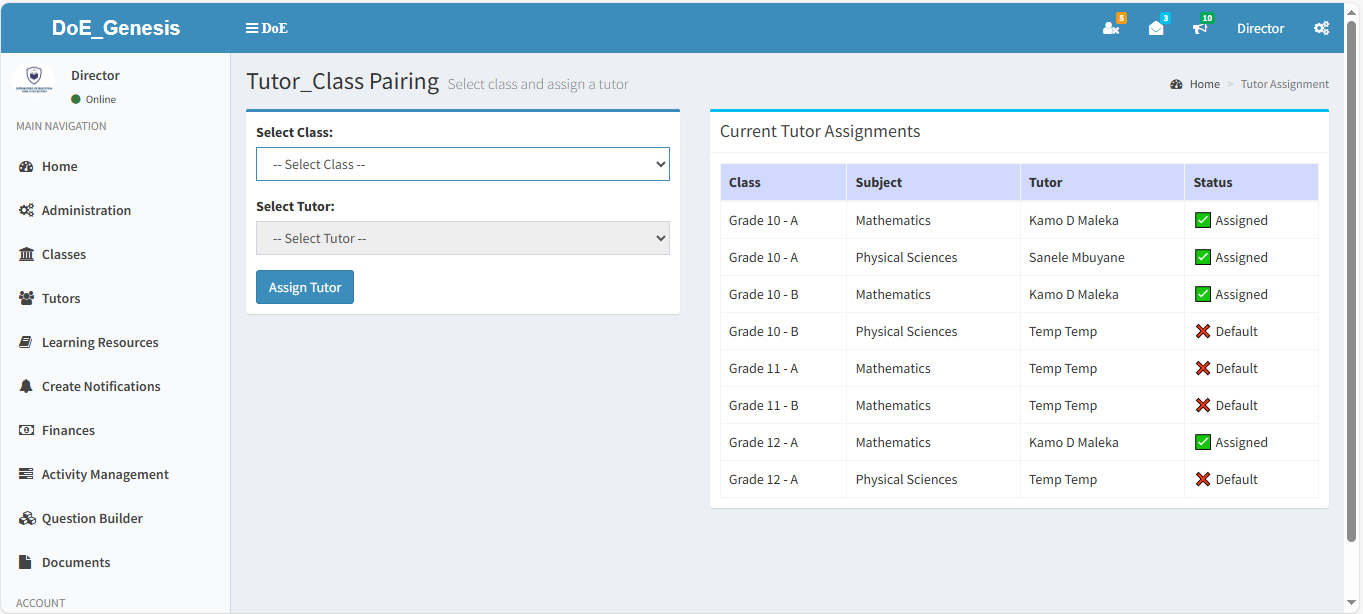Open the Select Tutor dropdown
Screen dimensions: 1363x614
pos(462,238)
